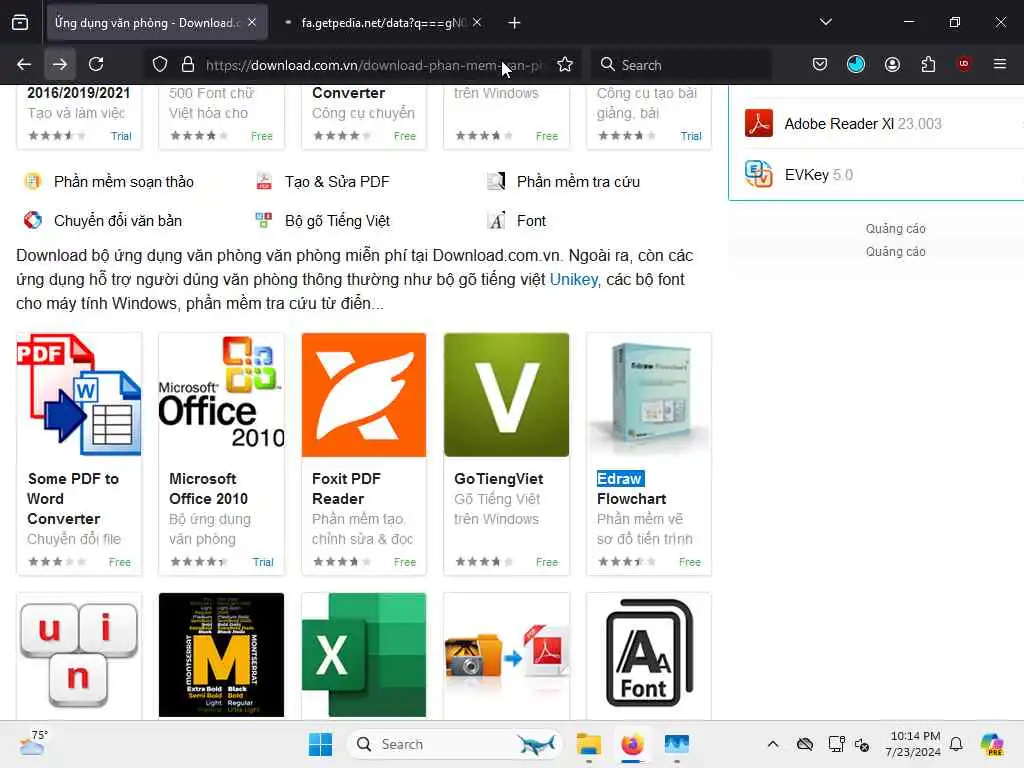
Task: Open a new browser tab
Action: pos(514,23)
